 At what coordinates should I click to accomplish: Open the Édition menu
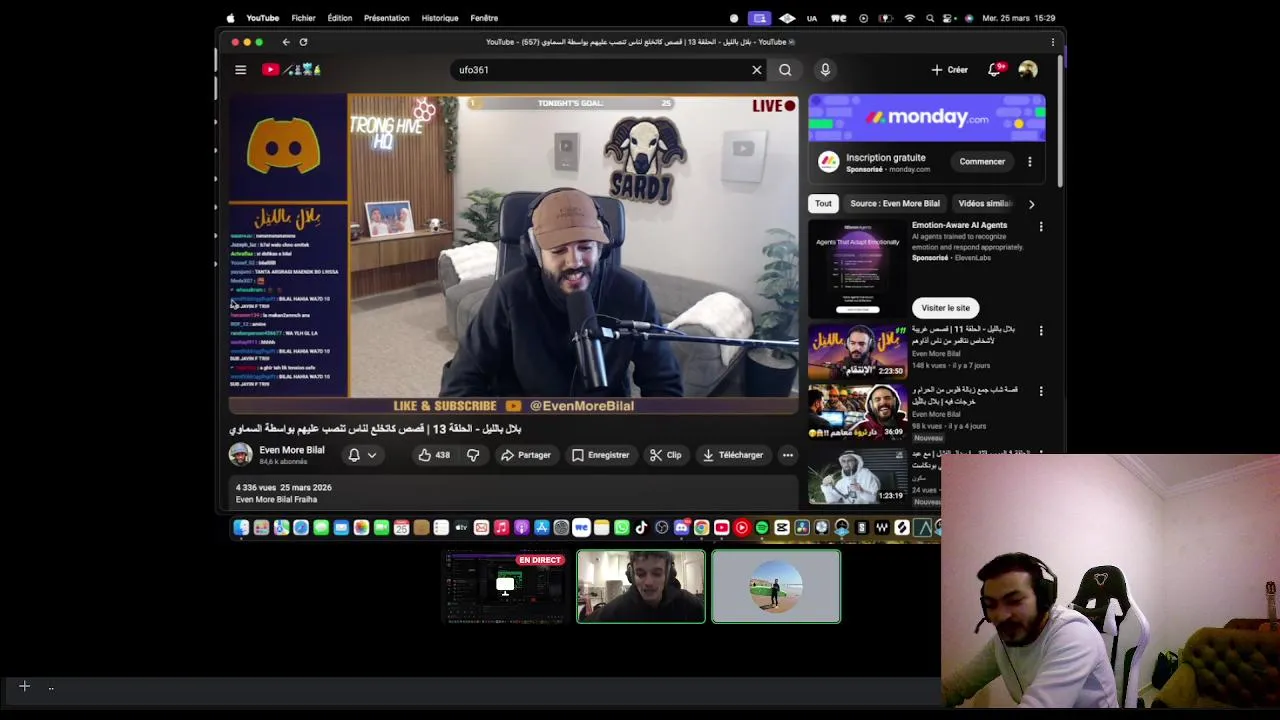[x=340, y=18]
